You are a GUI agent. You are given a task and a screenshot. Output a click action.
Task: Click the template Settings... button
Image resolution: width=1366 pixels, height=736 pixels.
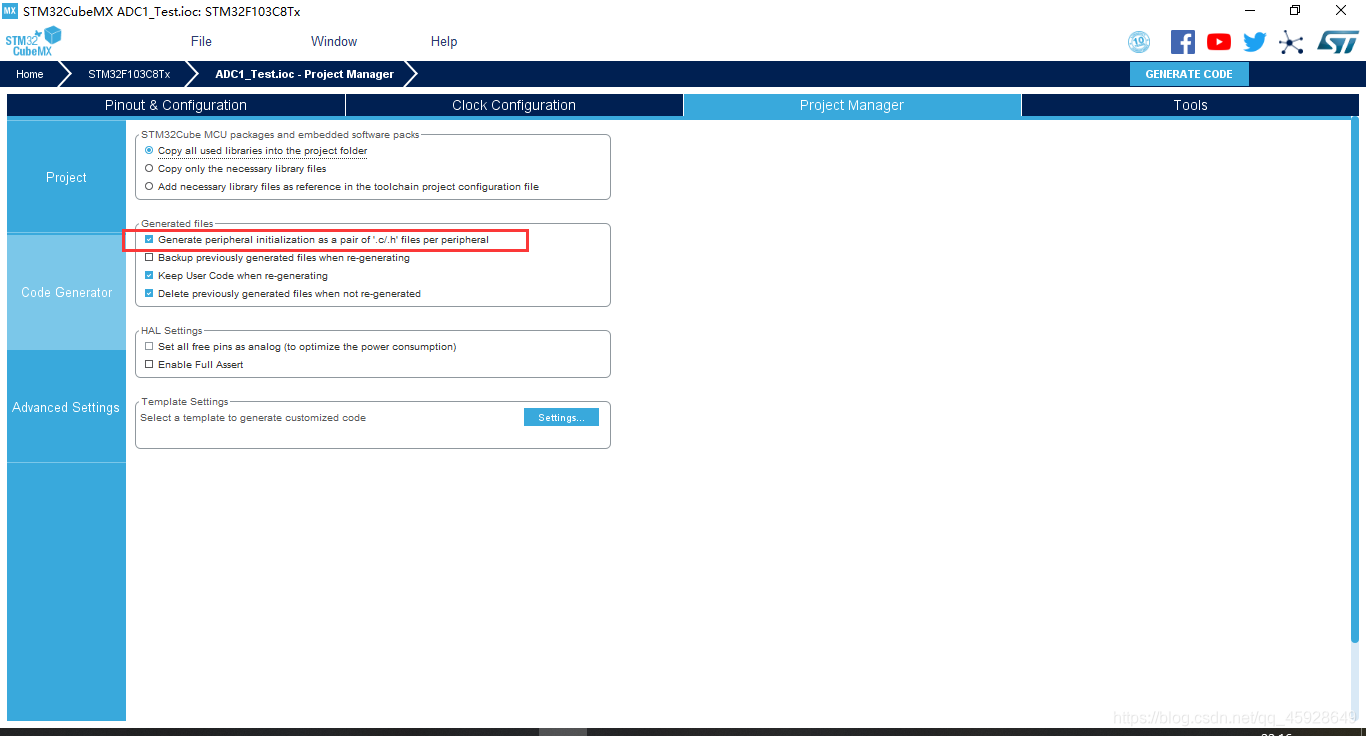tap(561, 417)
